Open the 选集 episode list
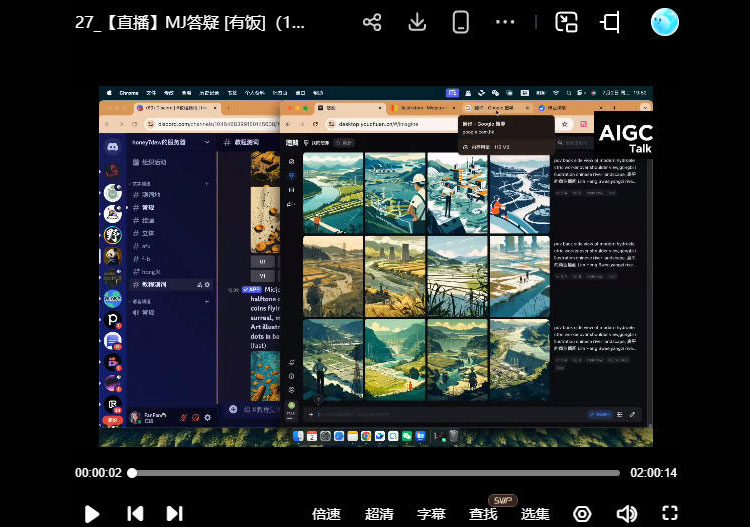This screenshot has height=527, width=750. [x=535, y=514]
